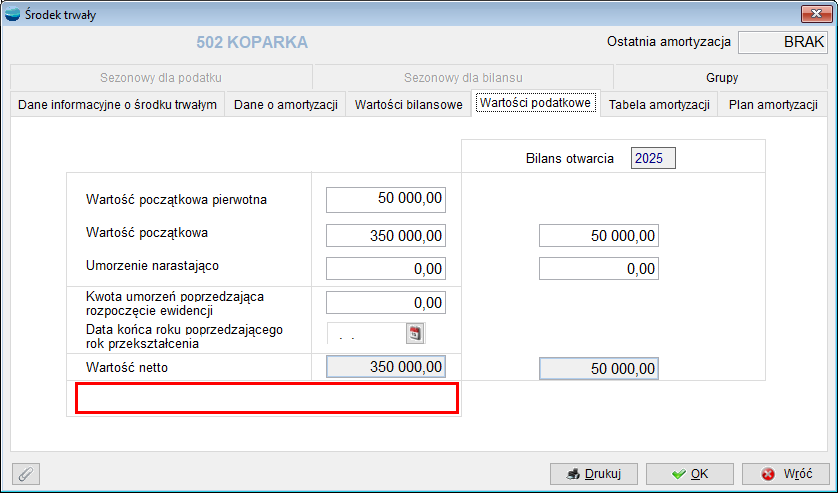Edit Bilans otwarcia Wartość początkowa 50 000,00 field

coord(599,236)
